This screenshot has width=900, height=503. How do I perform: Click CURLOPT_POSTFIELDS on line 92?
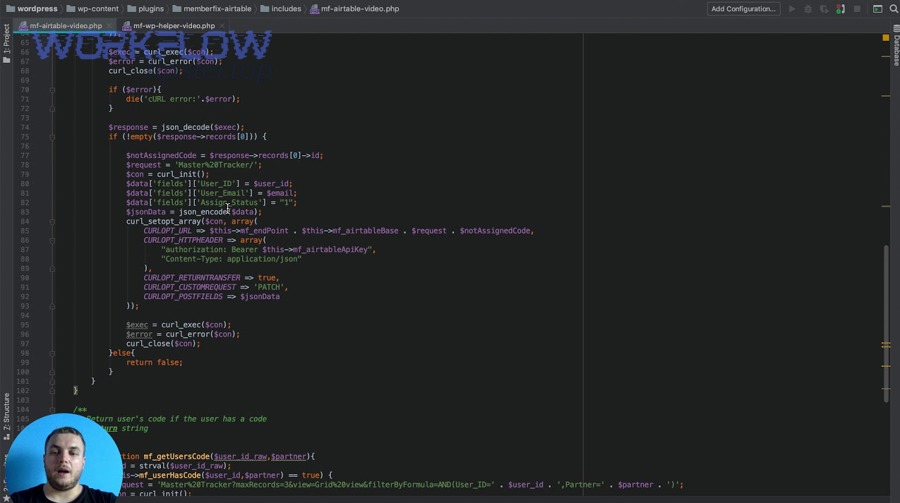183,297
